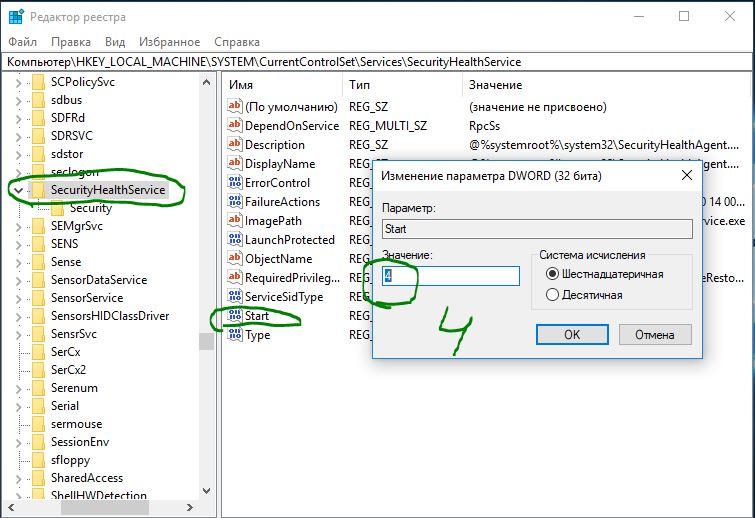Select Десятичная radio button
This screenshot has height=518, width=755.
coord(552,295)
